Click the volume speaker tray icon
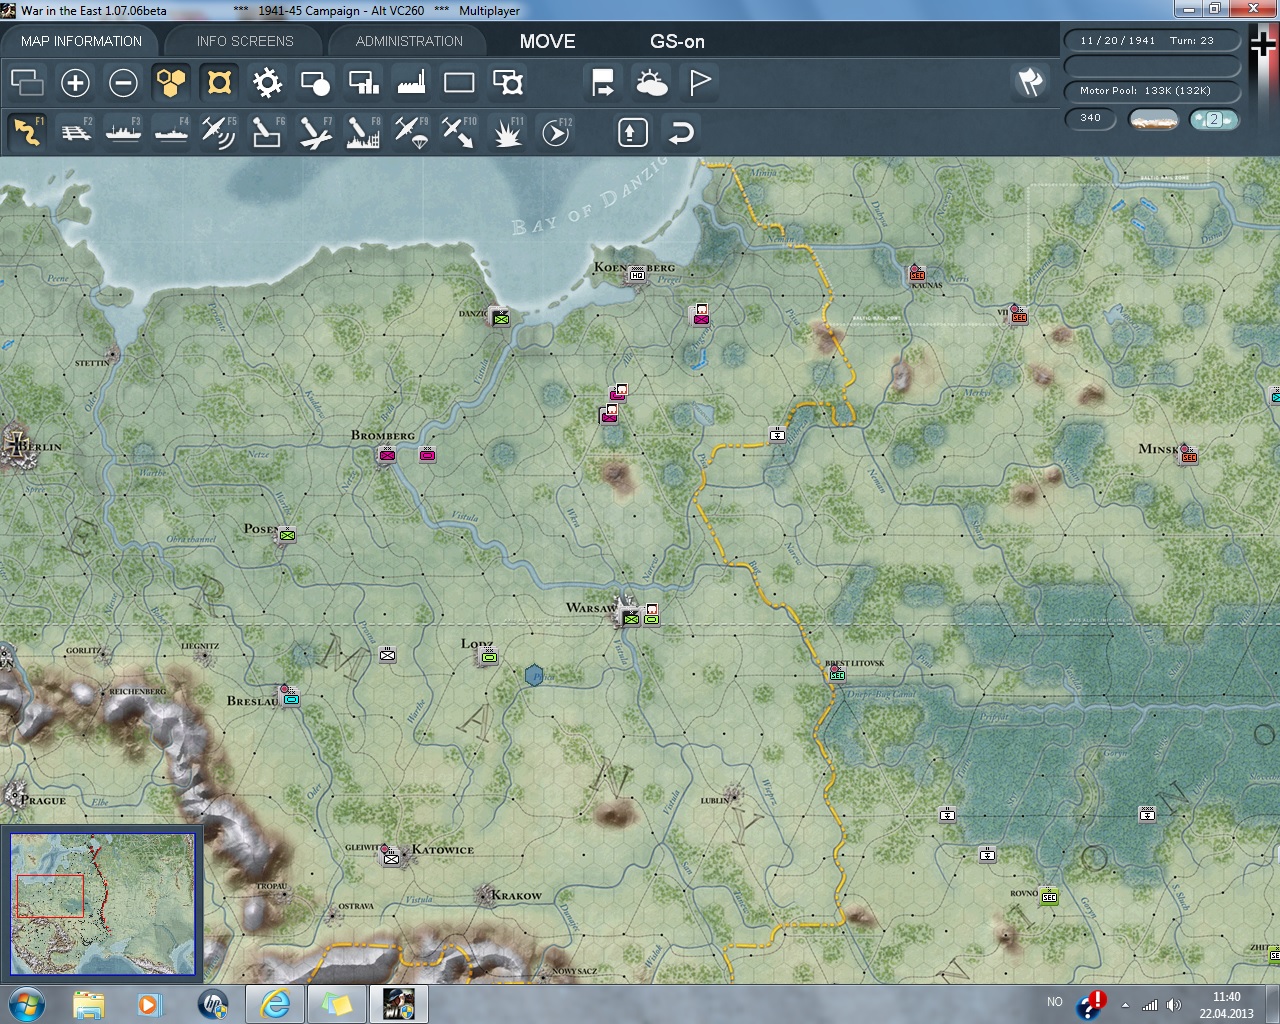Screen dimensions: 1280x1024 [x=1174, y=1005]
